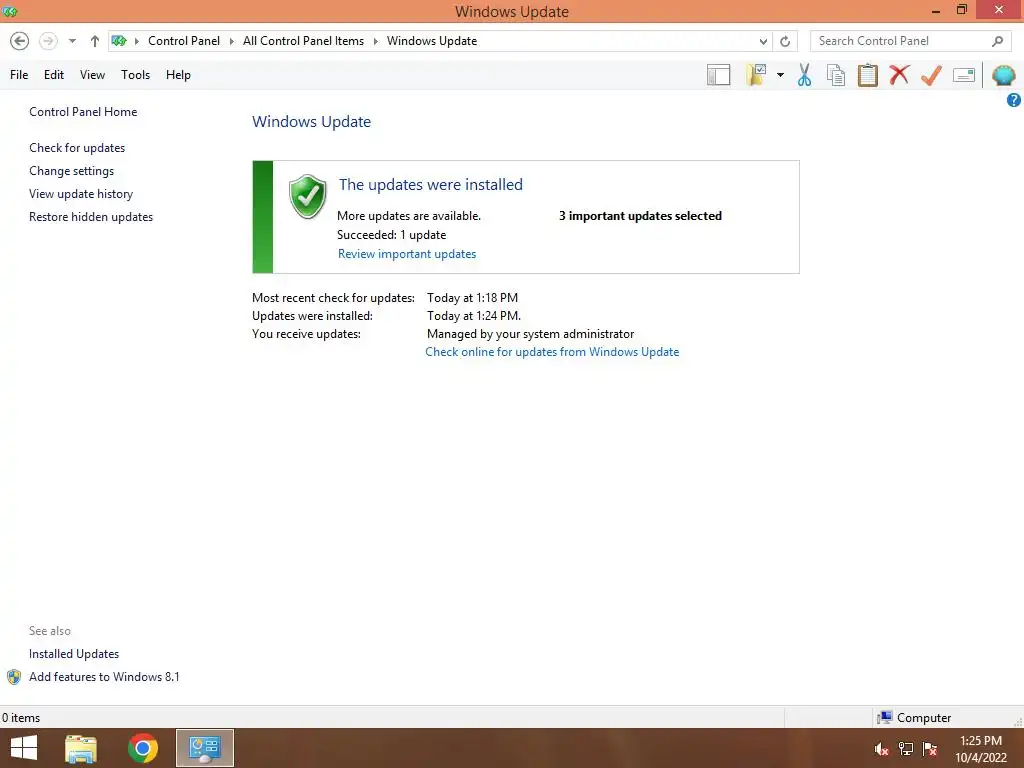
Task: Expand breadcrumb arrow after All Control Panel Items
Action: 376,41
